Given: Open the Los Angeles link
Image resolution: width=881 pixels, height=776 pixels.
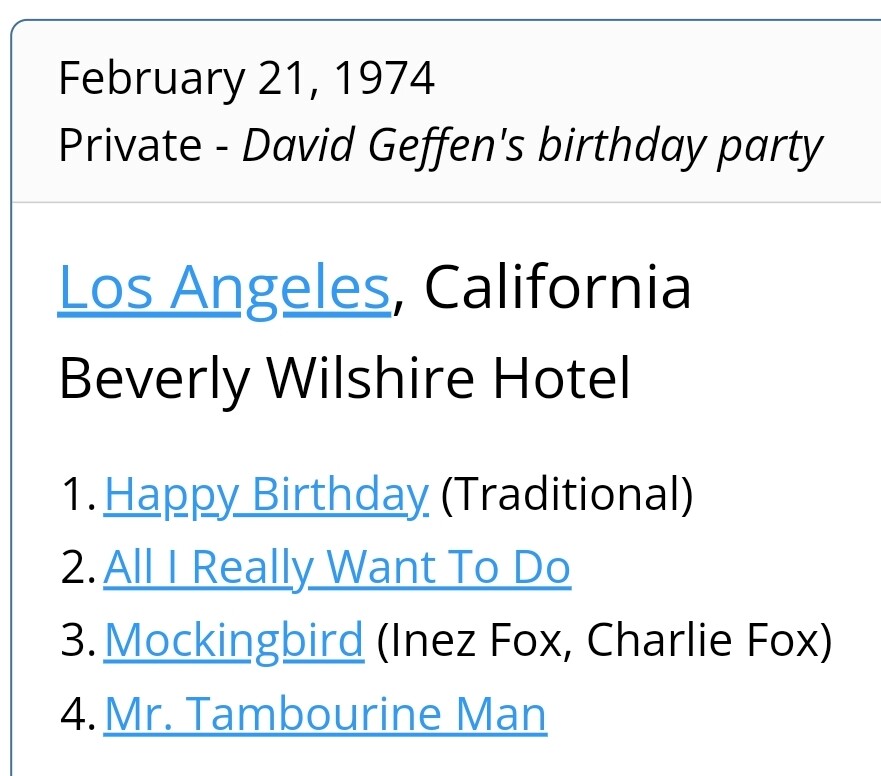Looking at the screenshot, I should (224, 289).
